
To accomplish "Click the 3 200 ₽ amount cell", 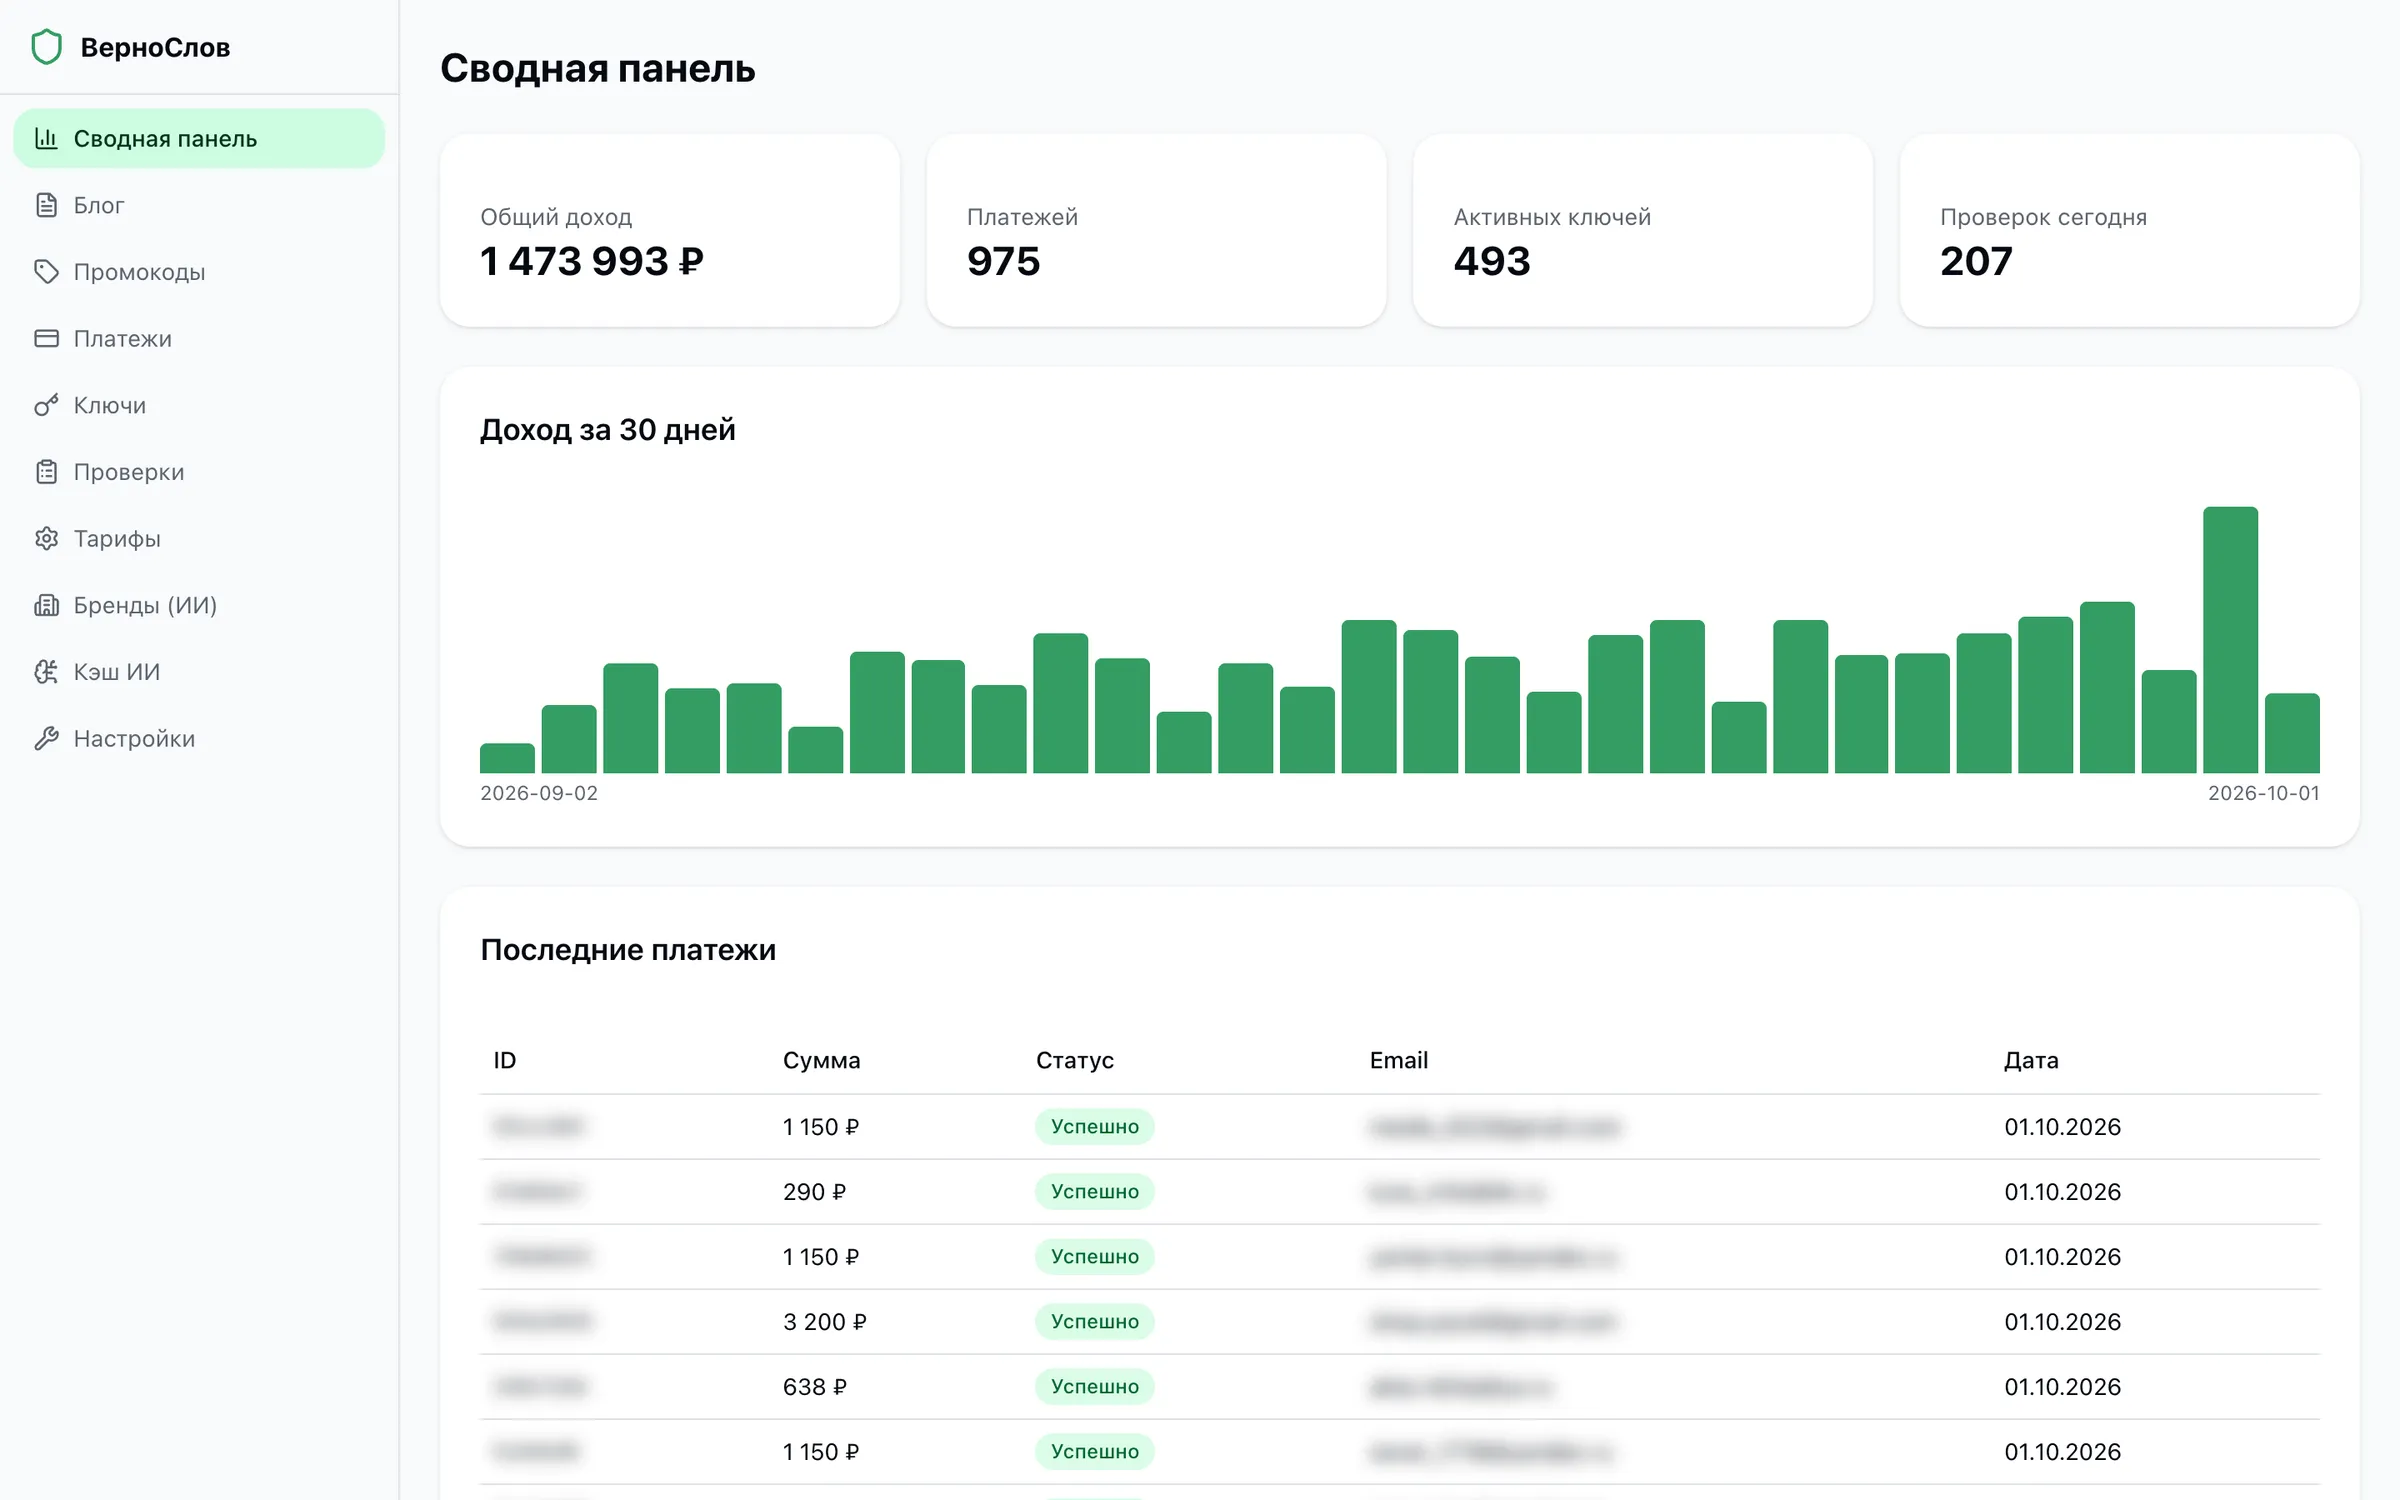I will (825, 1322).
